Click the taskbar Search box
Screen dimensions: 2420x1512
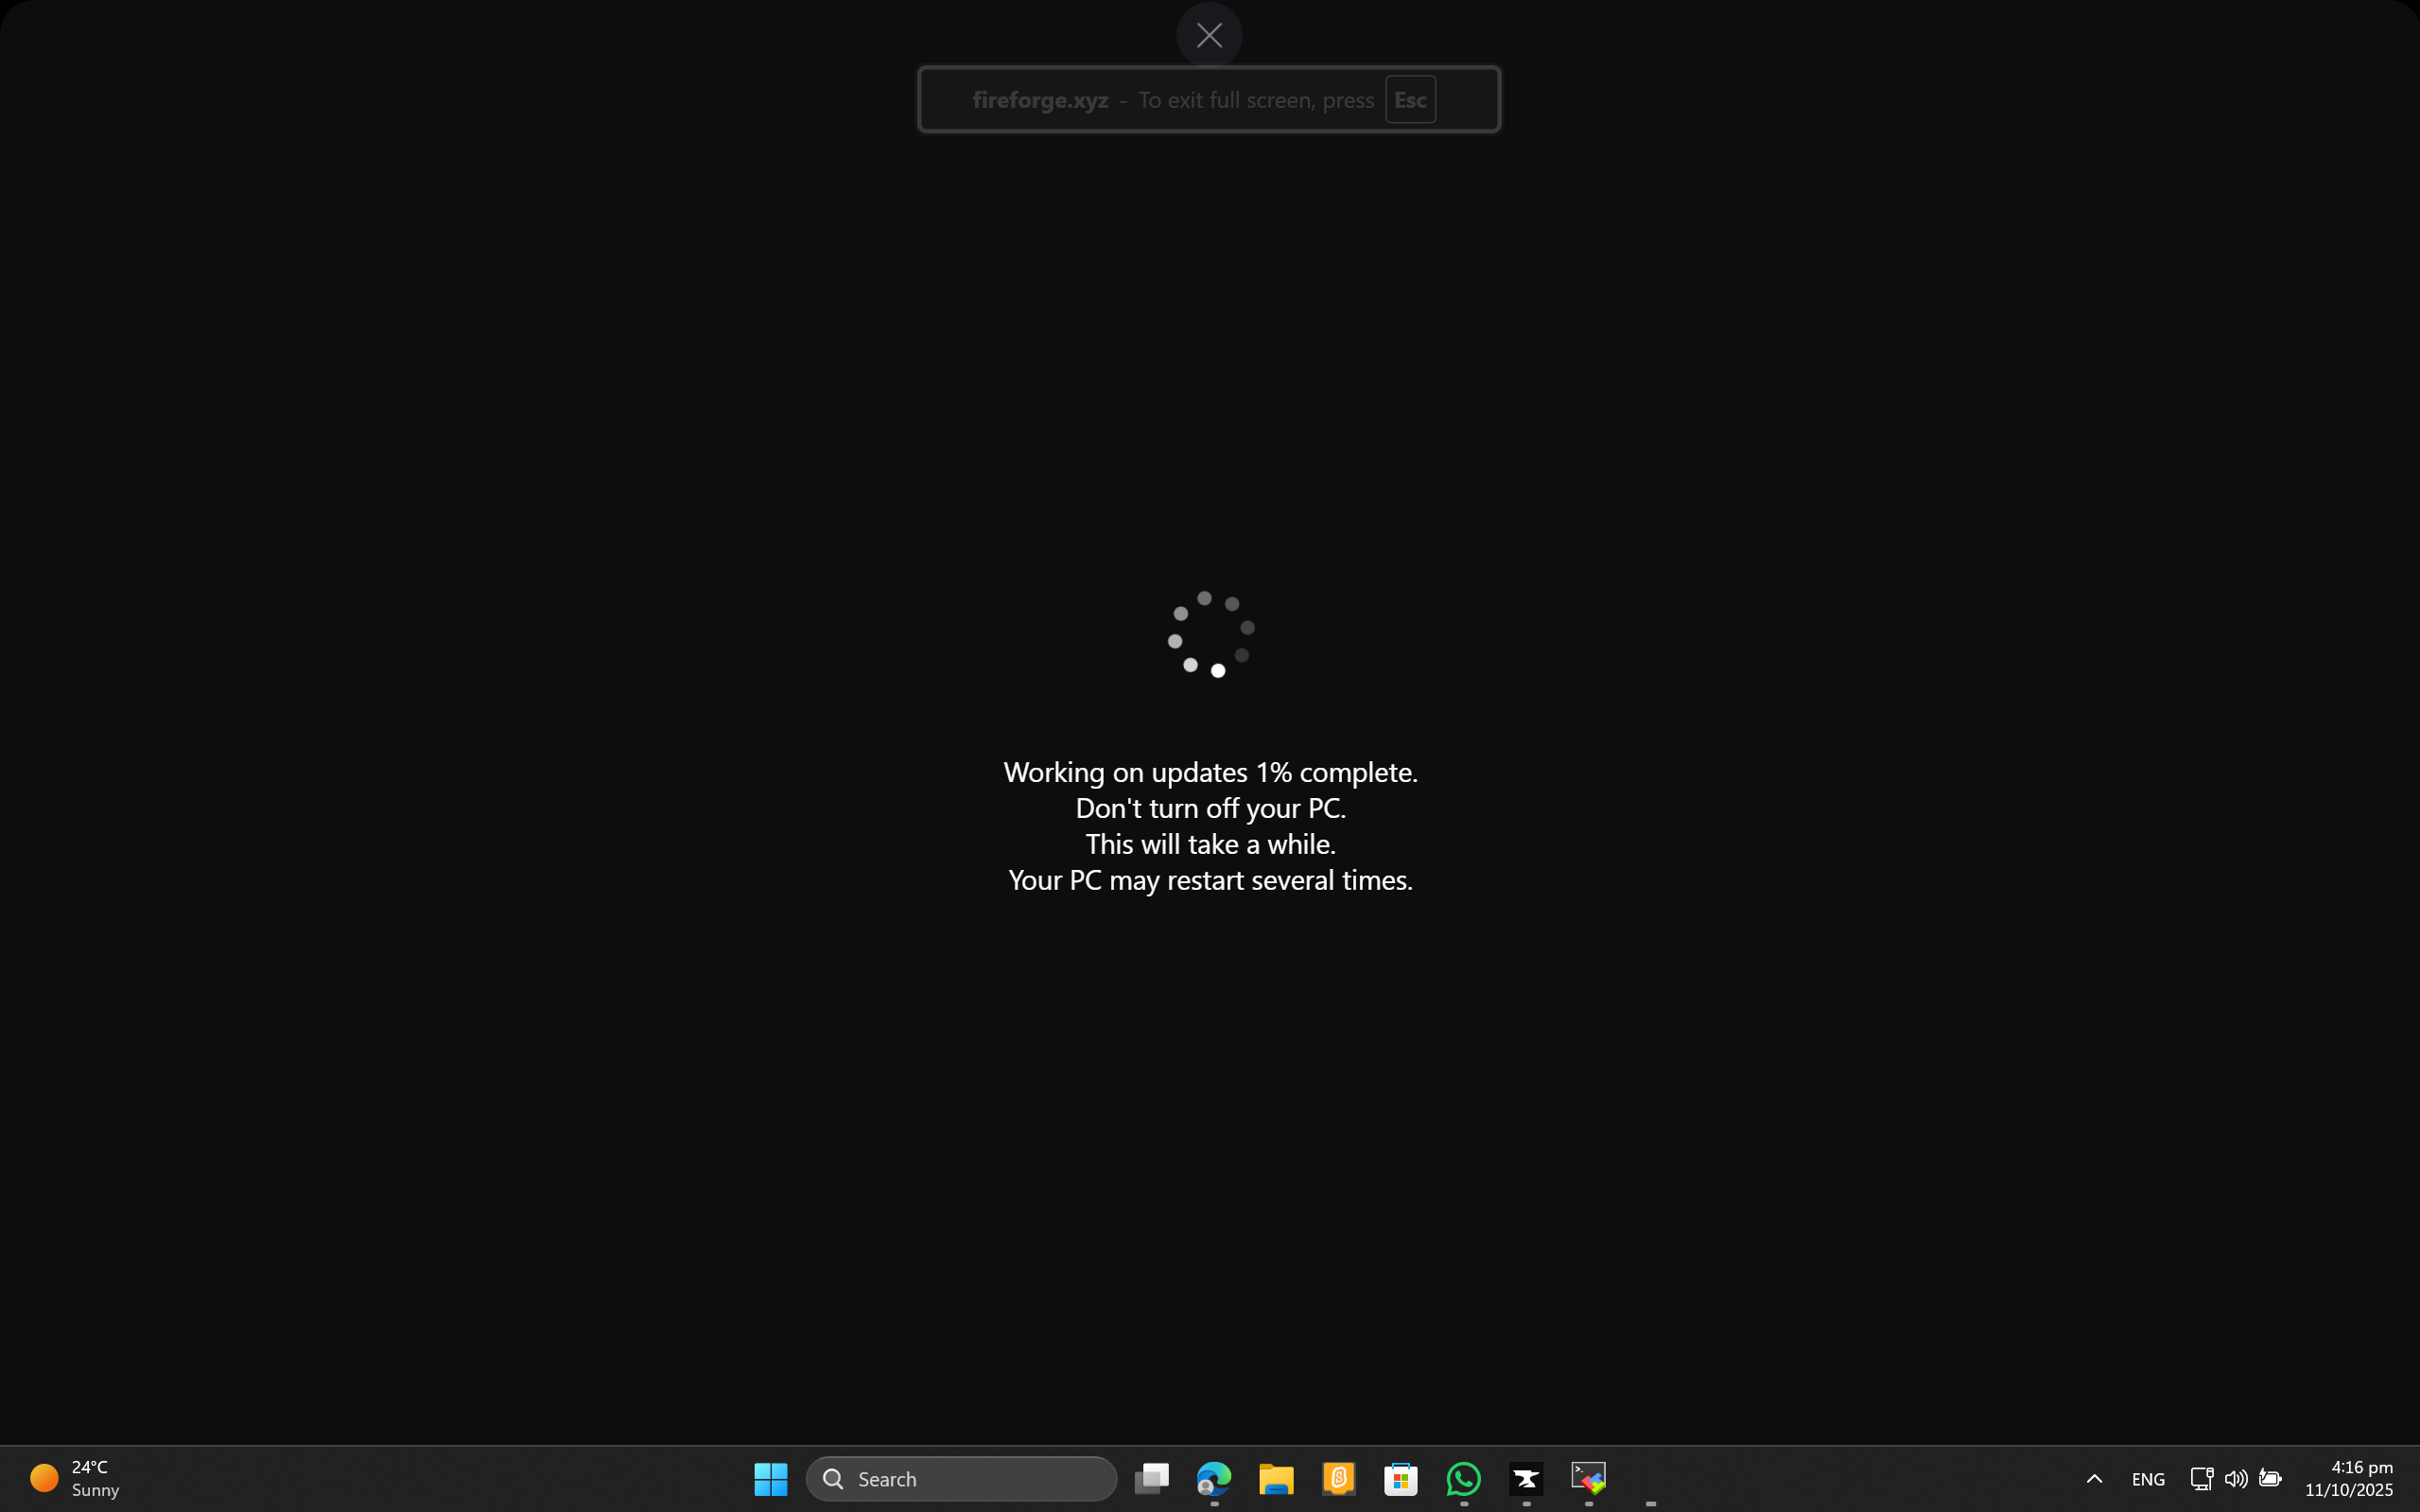tap(961, 1478)
